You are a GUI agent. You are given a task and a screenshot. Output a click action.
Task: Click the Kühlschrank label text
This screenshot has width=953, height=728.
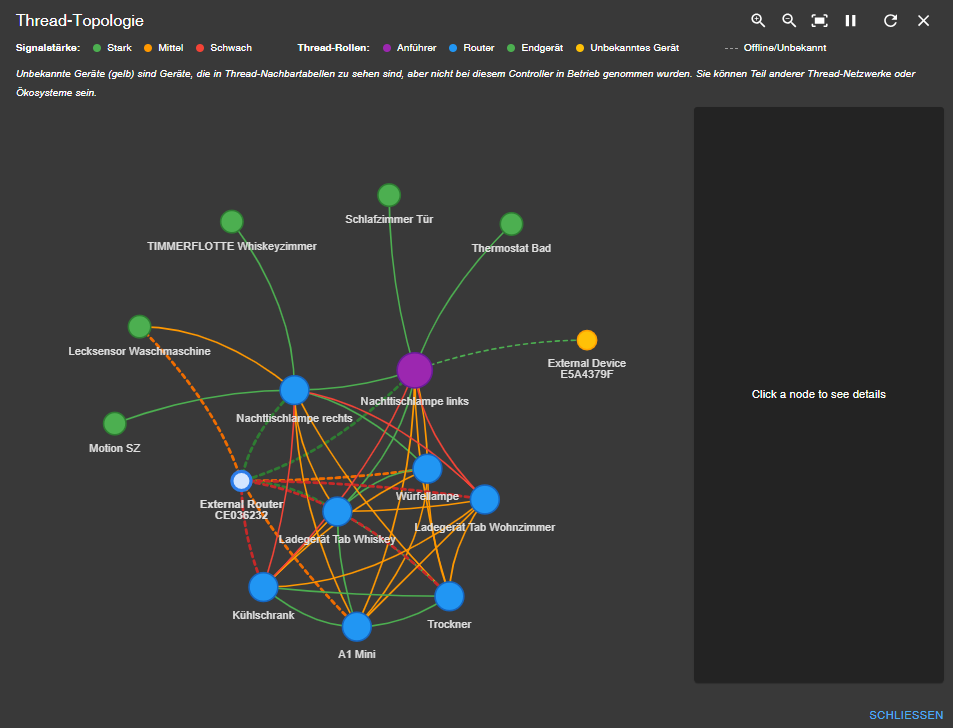coord(263,615)
